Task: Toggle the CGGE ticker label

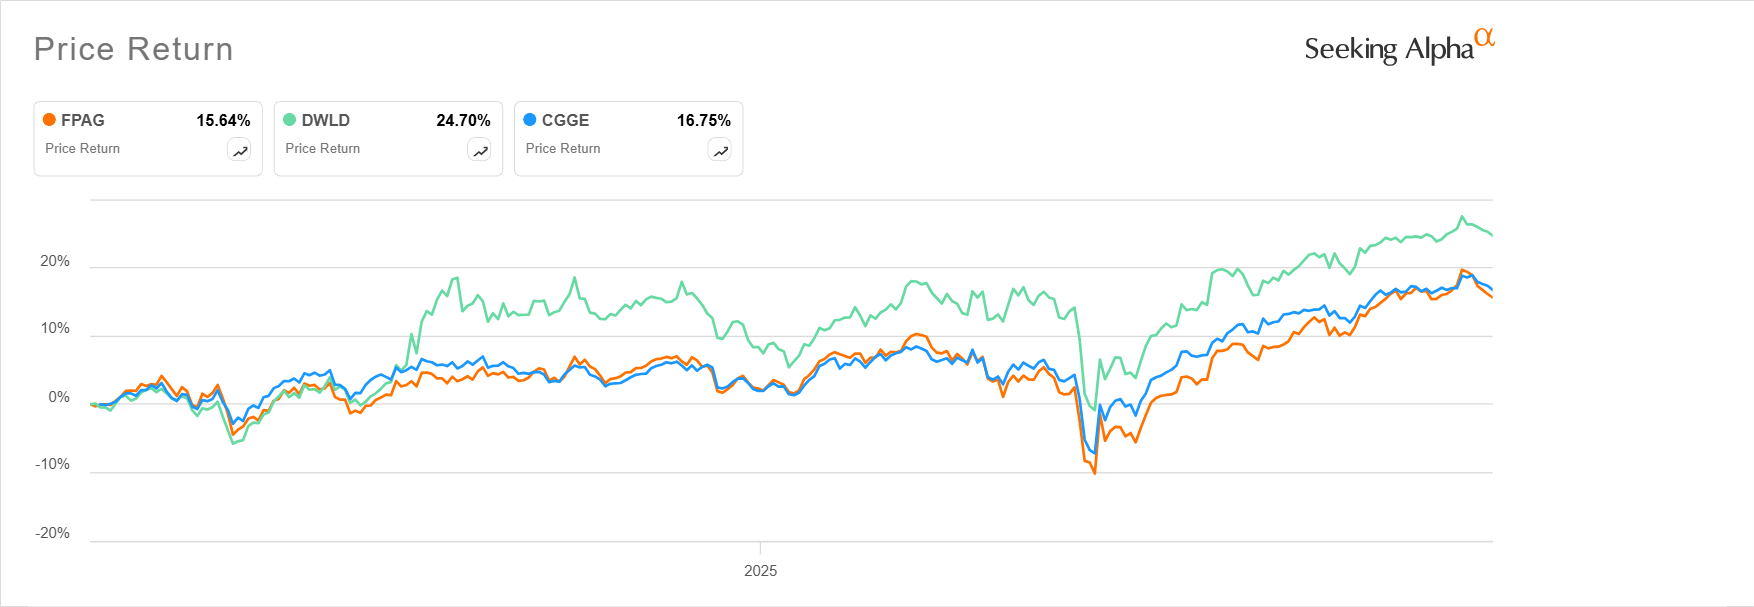Action: (x=565, y=120)
